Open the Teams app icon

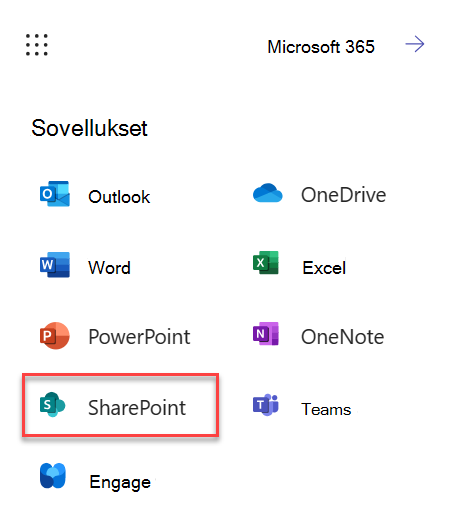click(x=266, y=405)
